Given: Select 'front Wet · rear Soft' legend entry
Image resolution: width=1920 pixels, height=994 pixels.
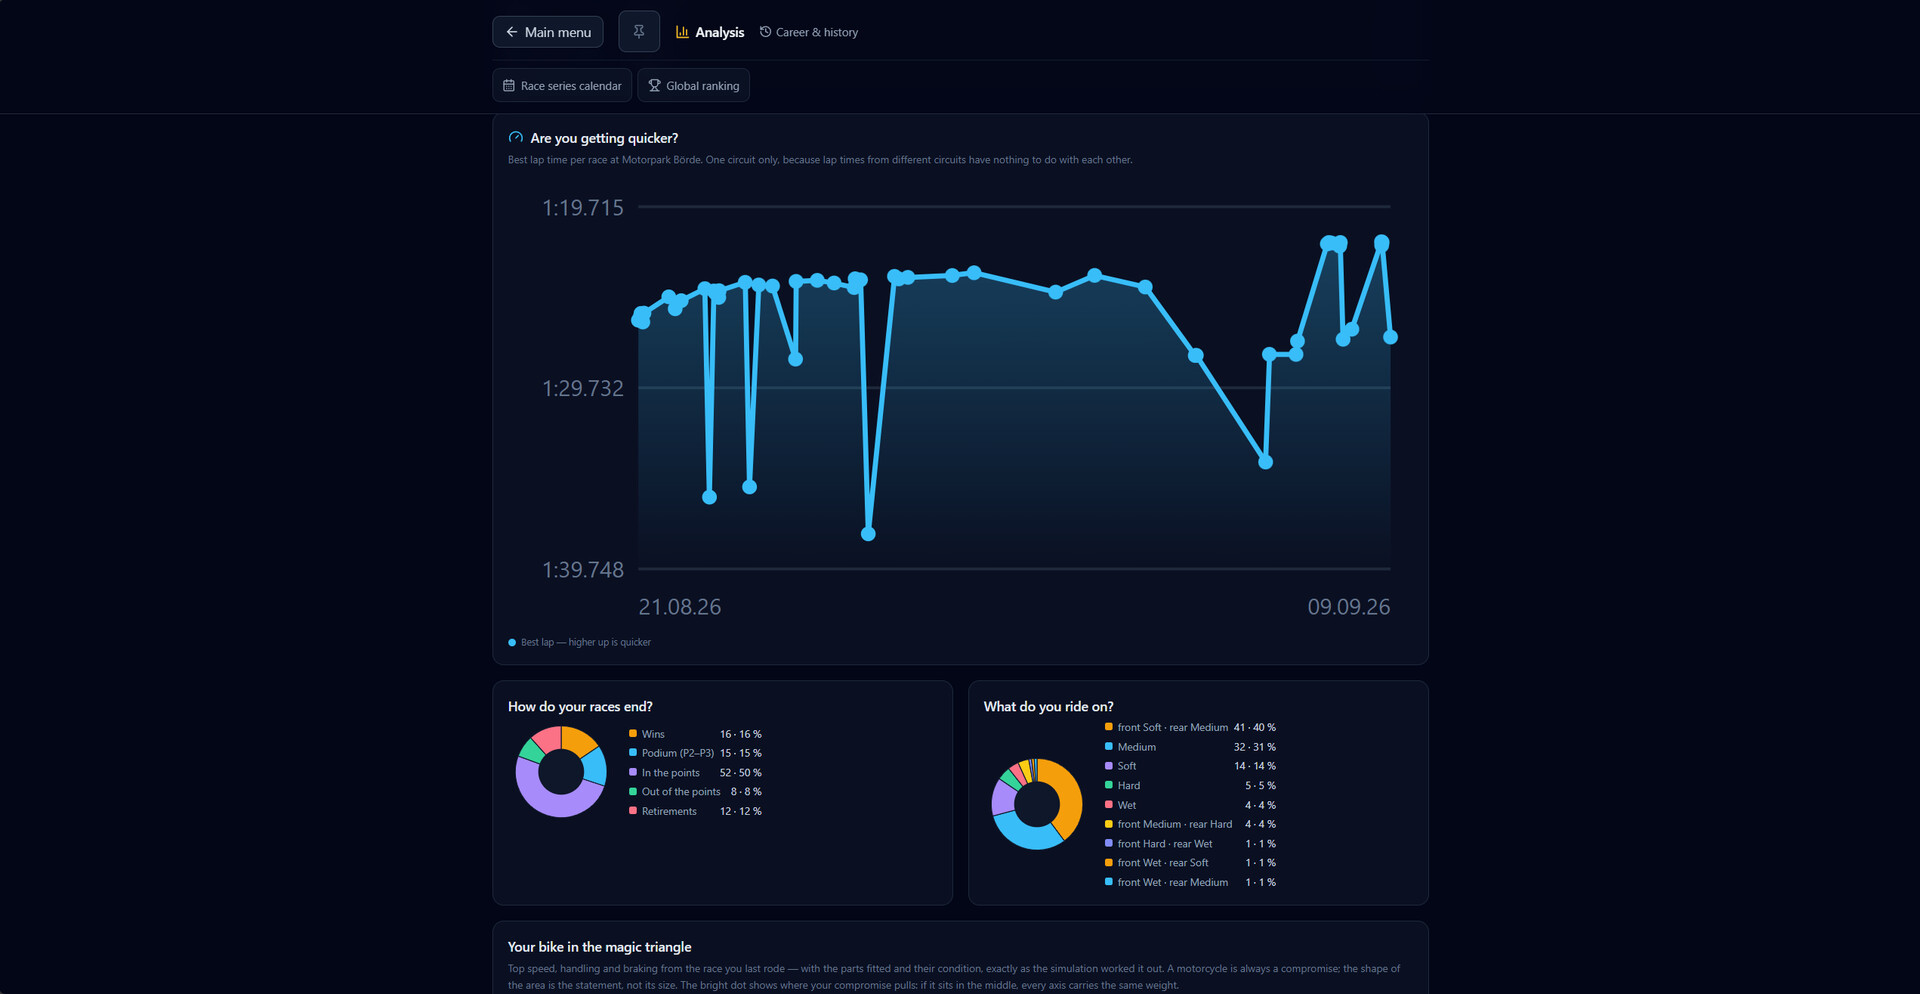Looking at the screenshot, I should (1190, 863).
